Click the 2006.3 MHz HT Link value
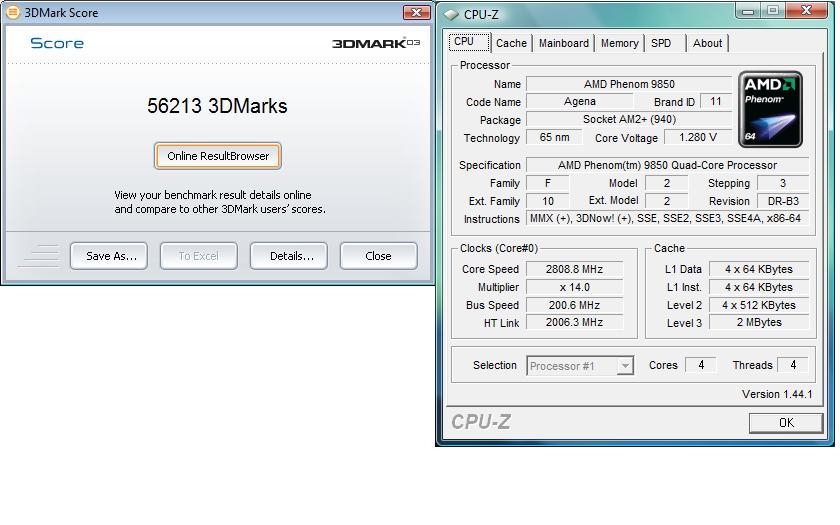This screenshot has width=840, height=525. pyautogui.click(x=574, y=322)
